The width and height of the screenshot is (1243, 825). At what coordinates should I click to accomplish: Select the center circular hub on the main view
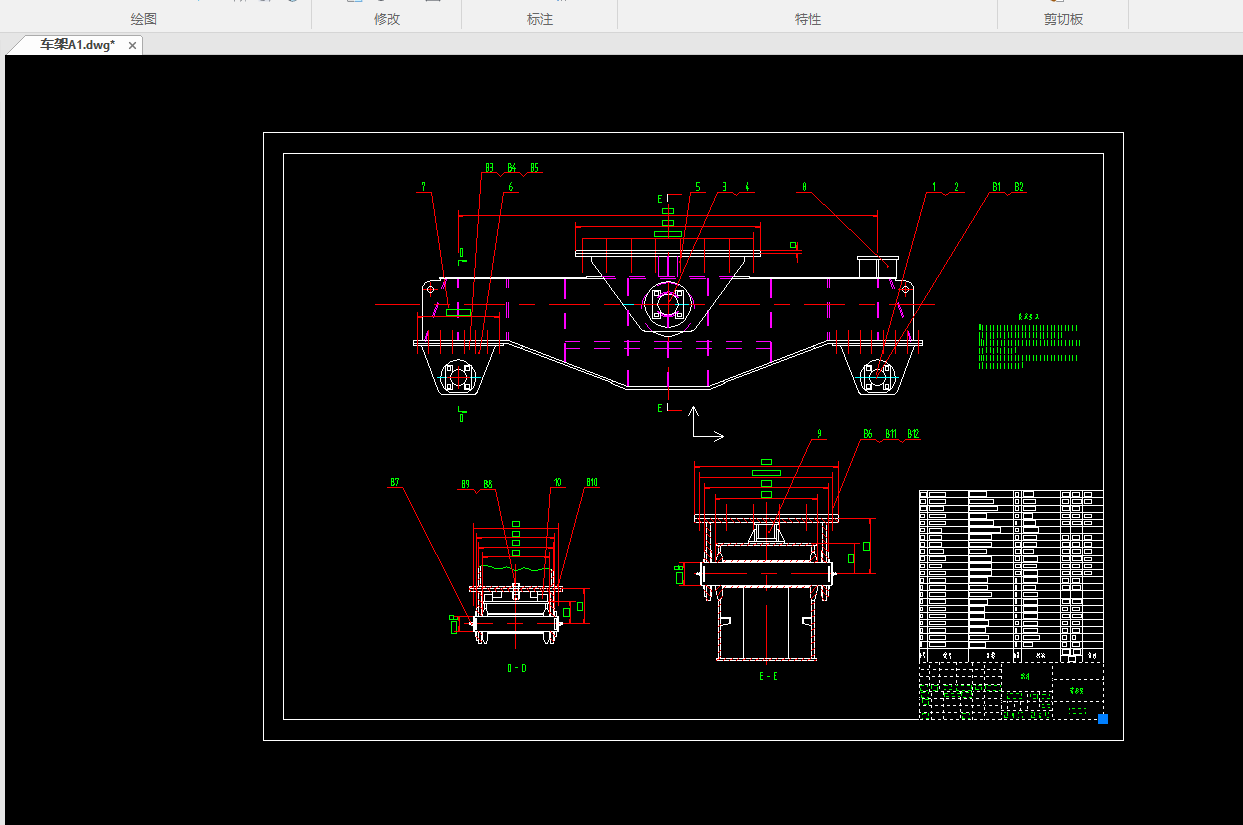[667, 302]
